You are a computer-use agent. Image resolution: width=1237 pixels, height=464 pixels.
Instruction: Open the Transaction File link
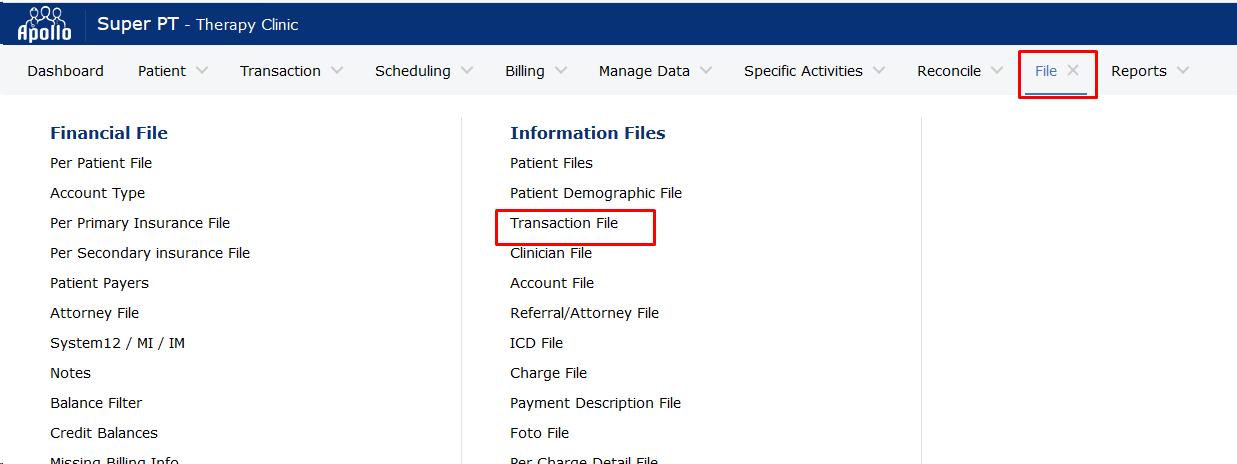[x=564, y=223]
